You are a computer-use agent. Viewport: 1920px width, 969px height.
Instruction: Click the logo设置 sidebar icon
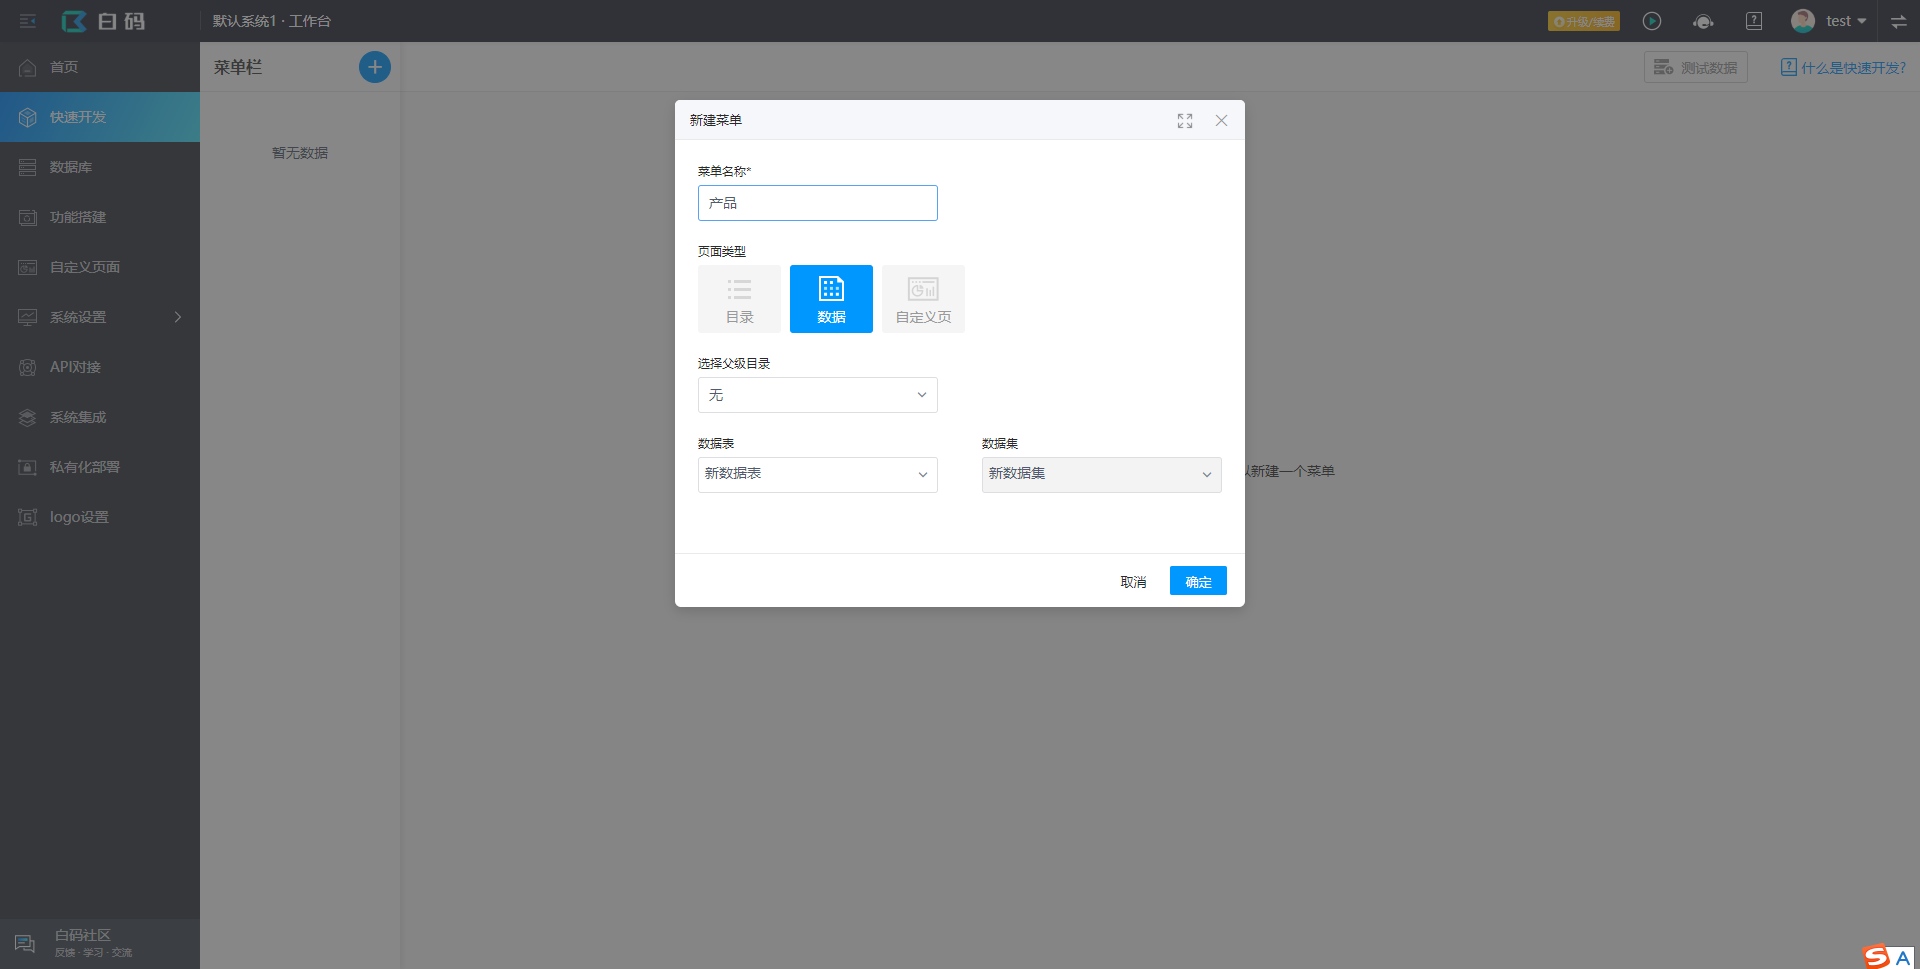tap(28, 517)
